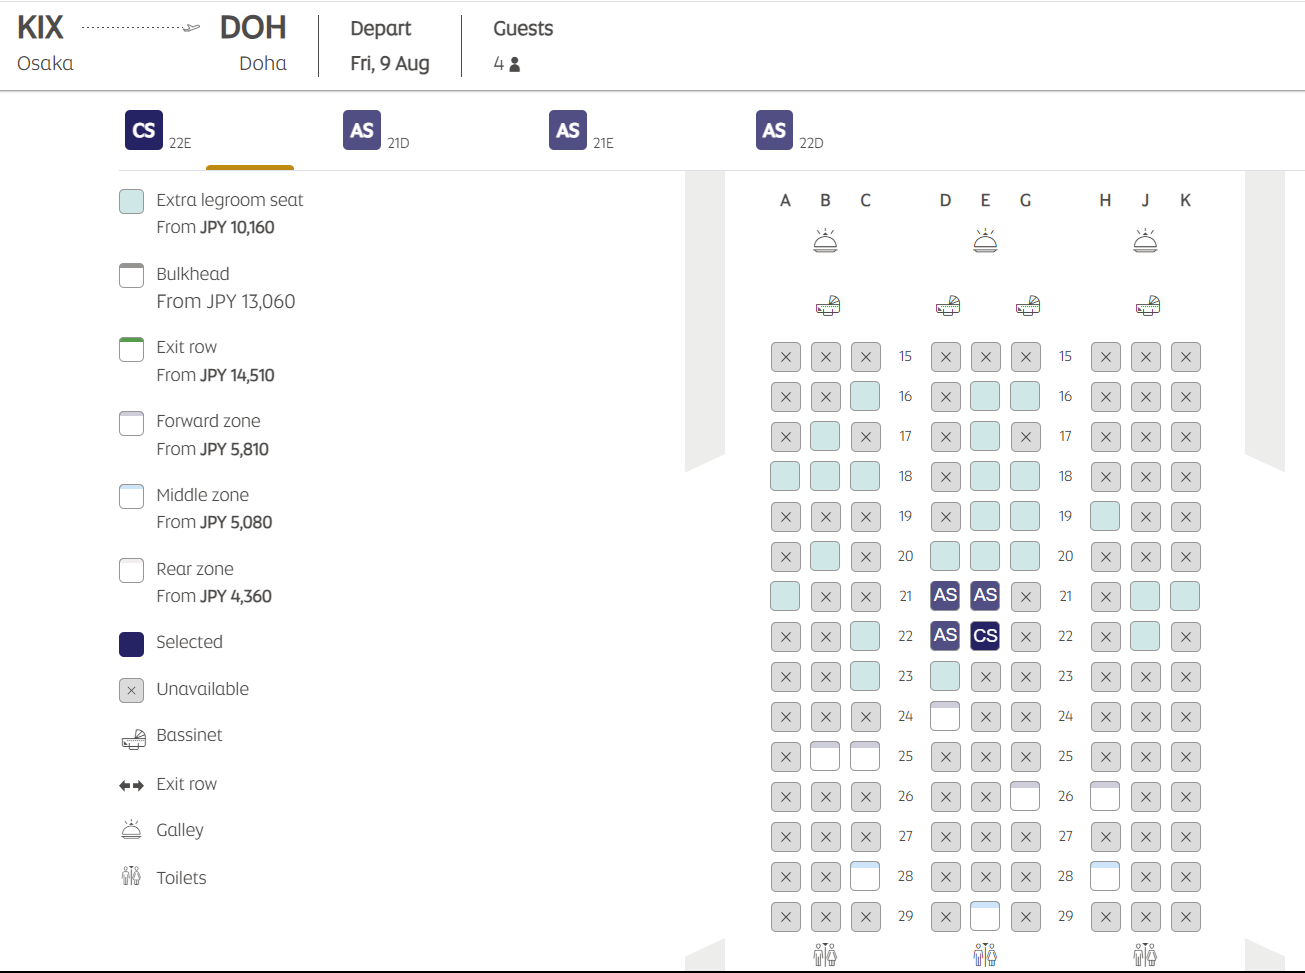Click Extra legroom seat legend swatch
The image size is (1305, 973).
pos(131,201)
